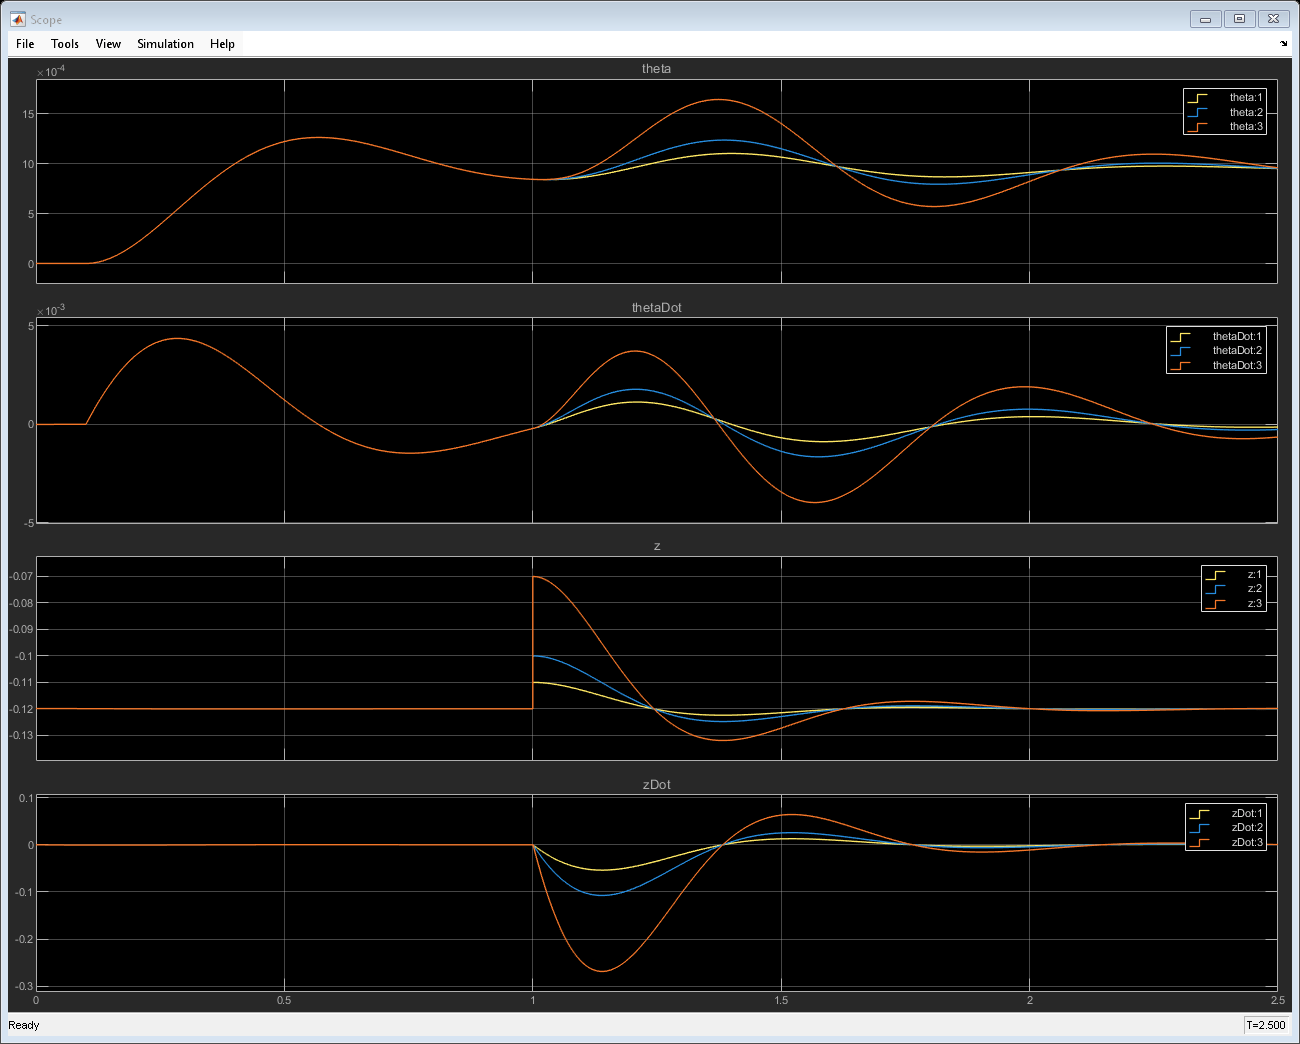This screenshot has height=1044, width=1300.
Task: Select the thetaDot plot title
Action: 656,308
